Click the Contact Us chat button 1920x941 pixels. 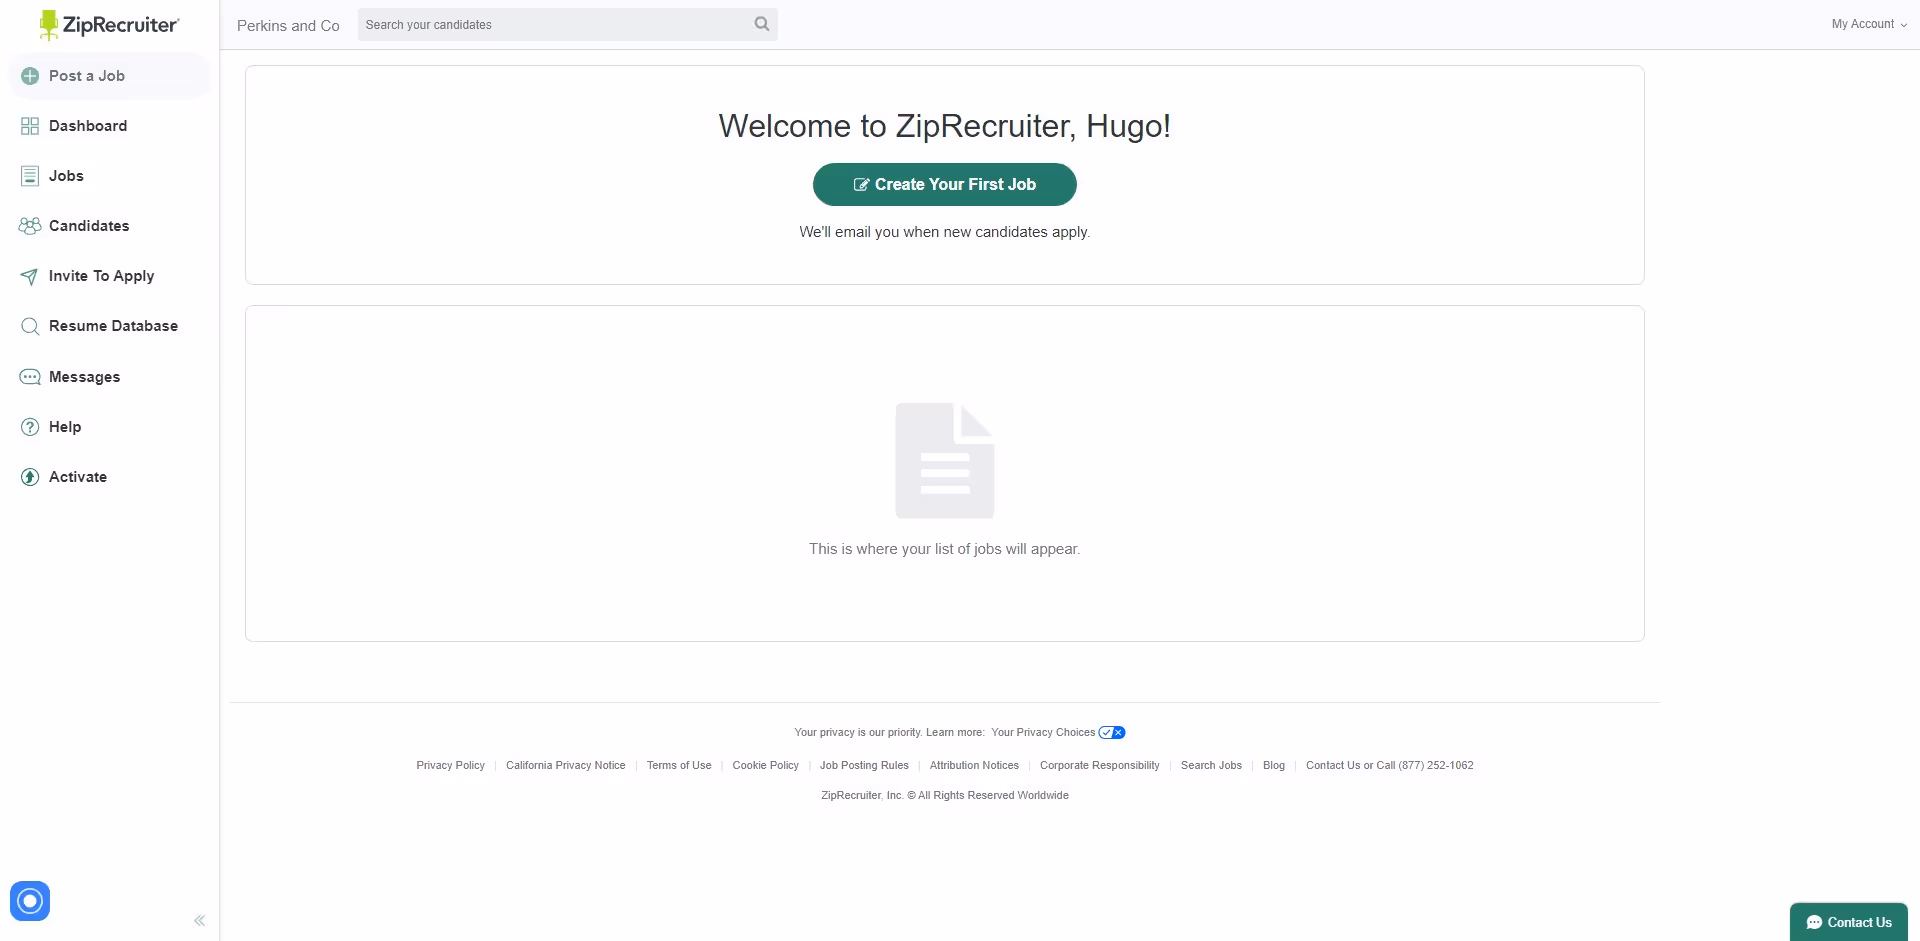coord(1849,922)
